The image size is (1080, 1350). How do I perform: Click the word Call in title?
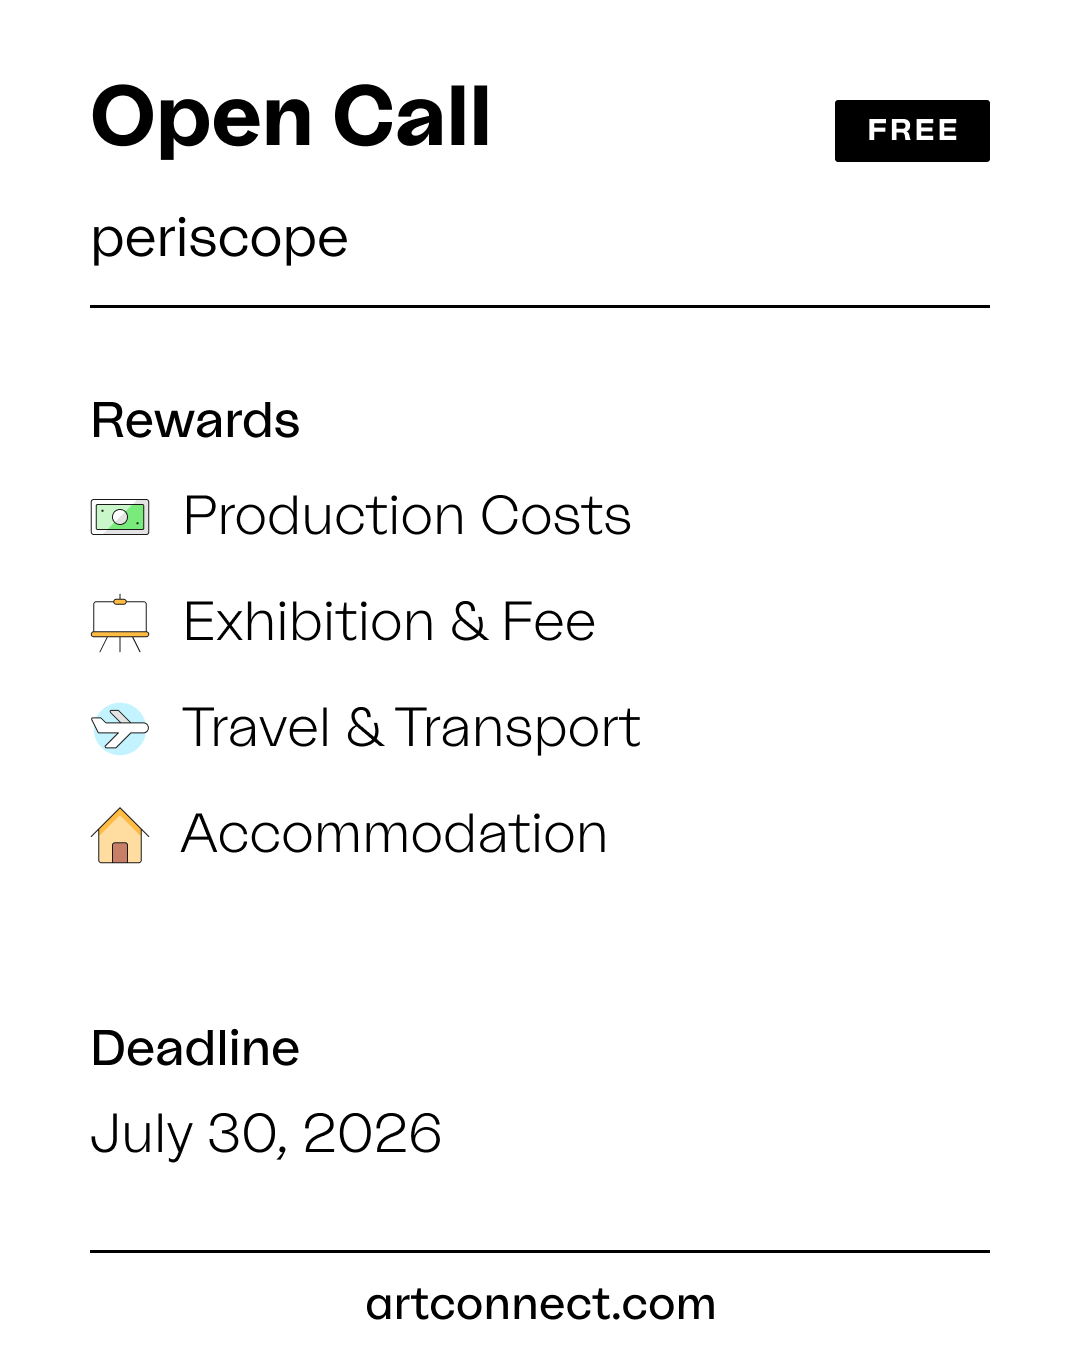(x=411, y=116)
